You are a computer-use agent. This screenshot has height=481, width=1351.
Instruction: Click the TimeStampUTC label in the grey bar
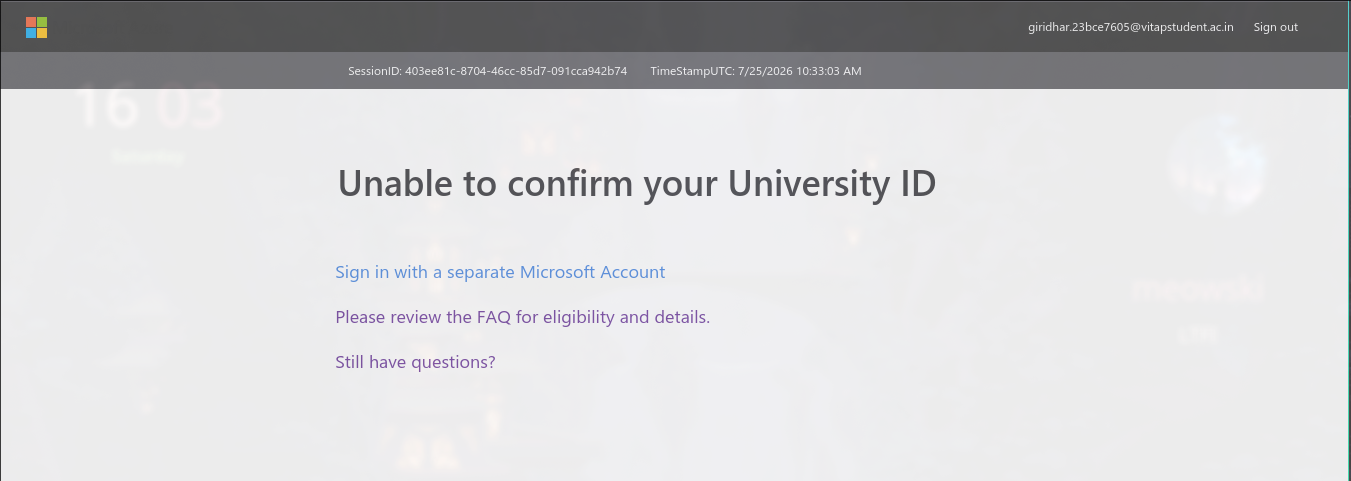(x=692, y=71)
